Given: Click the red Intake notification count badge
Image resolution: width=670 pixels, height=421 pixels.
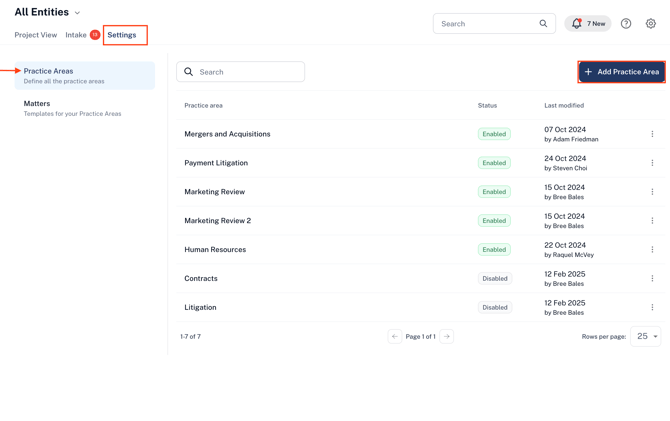Looking at the screenshot, I should click(x=95, y=35).
